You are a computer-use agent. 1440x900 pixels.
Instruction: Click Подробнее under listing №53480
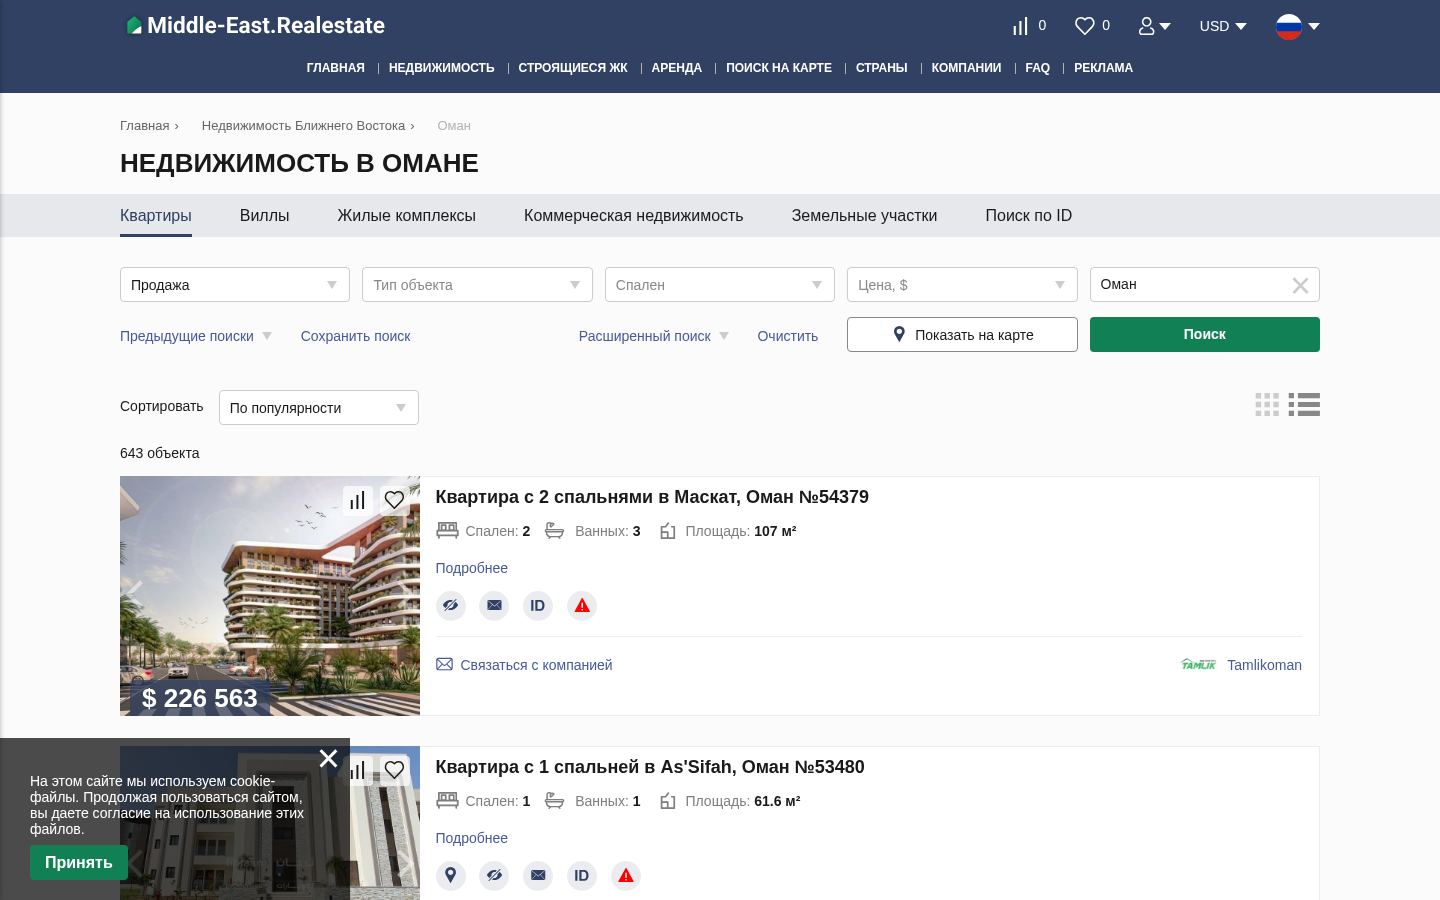click(471, 838)
